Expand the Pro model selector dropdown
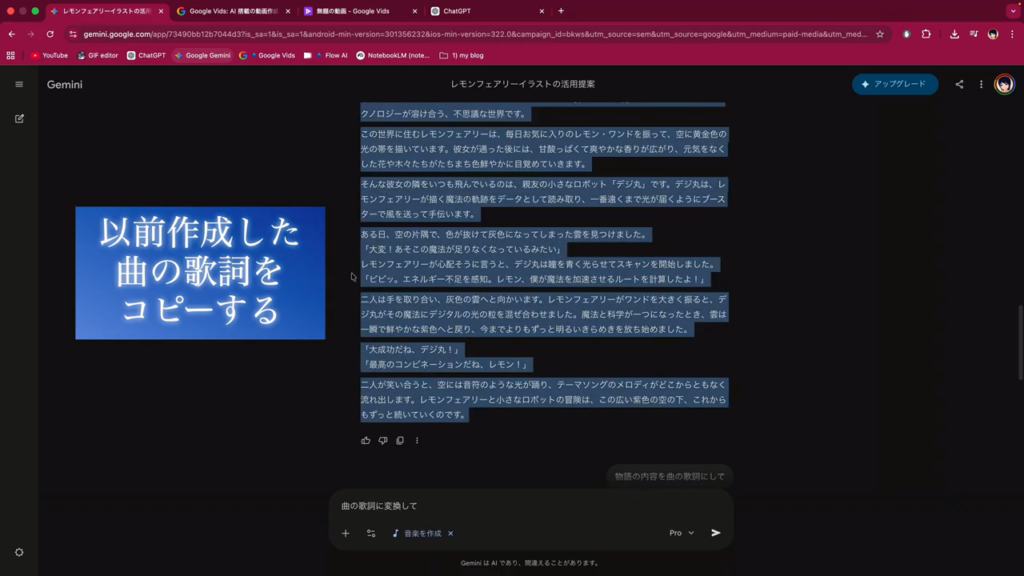Viewport: 1024px width, 576px height. click(x=682, y=533)
